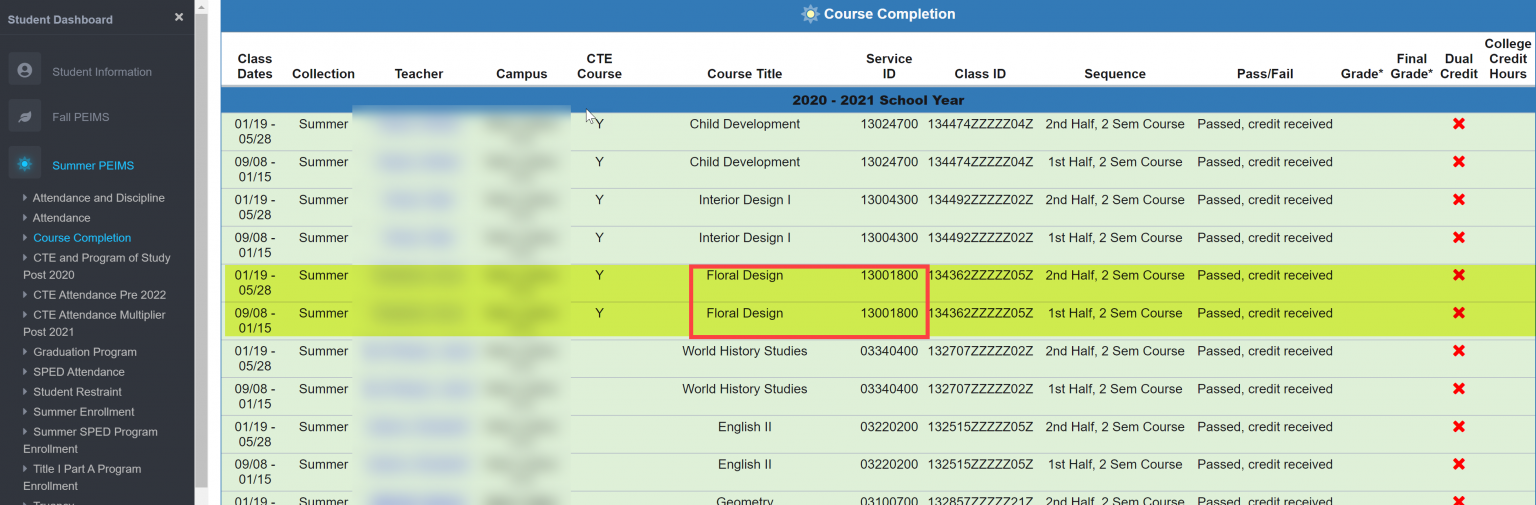Click the Collection column header
The height and width of the screenshot is (505, 1536).
(323, 74)
